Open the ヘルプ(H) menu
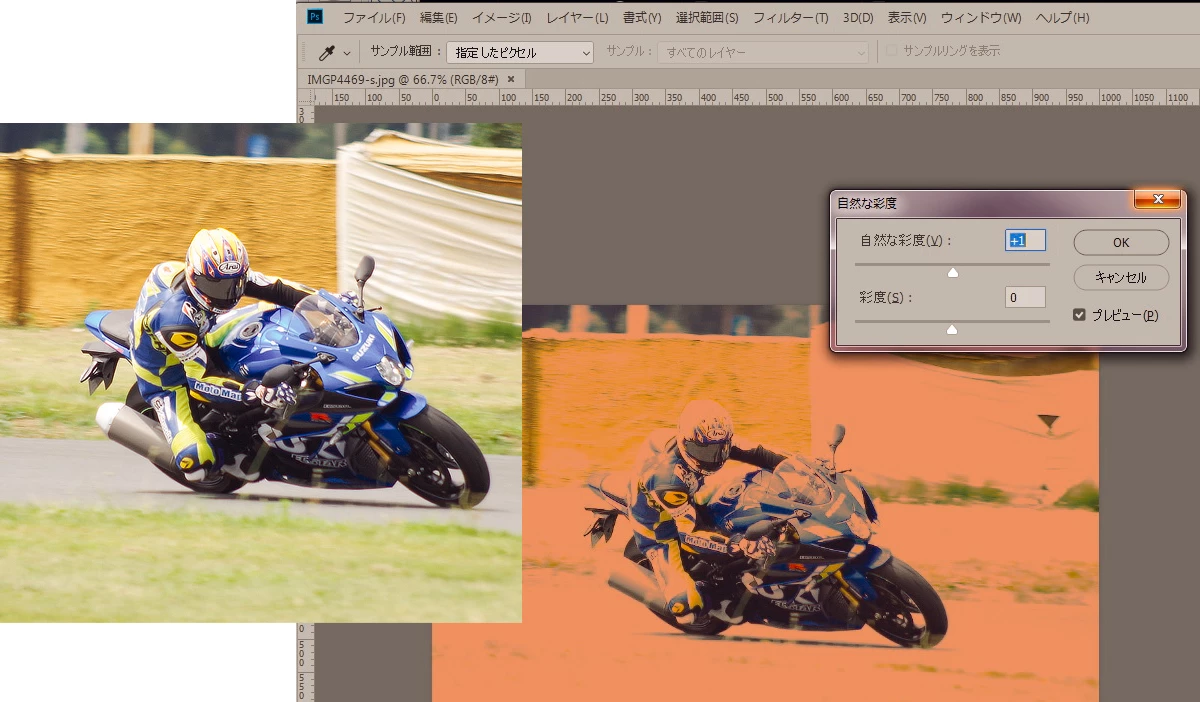 point(1062,18)
